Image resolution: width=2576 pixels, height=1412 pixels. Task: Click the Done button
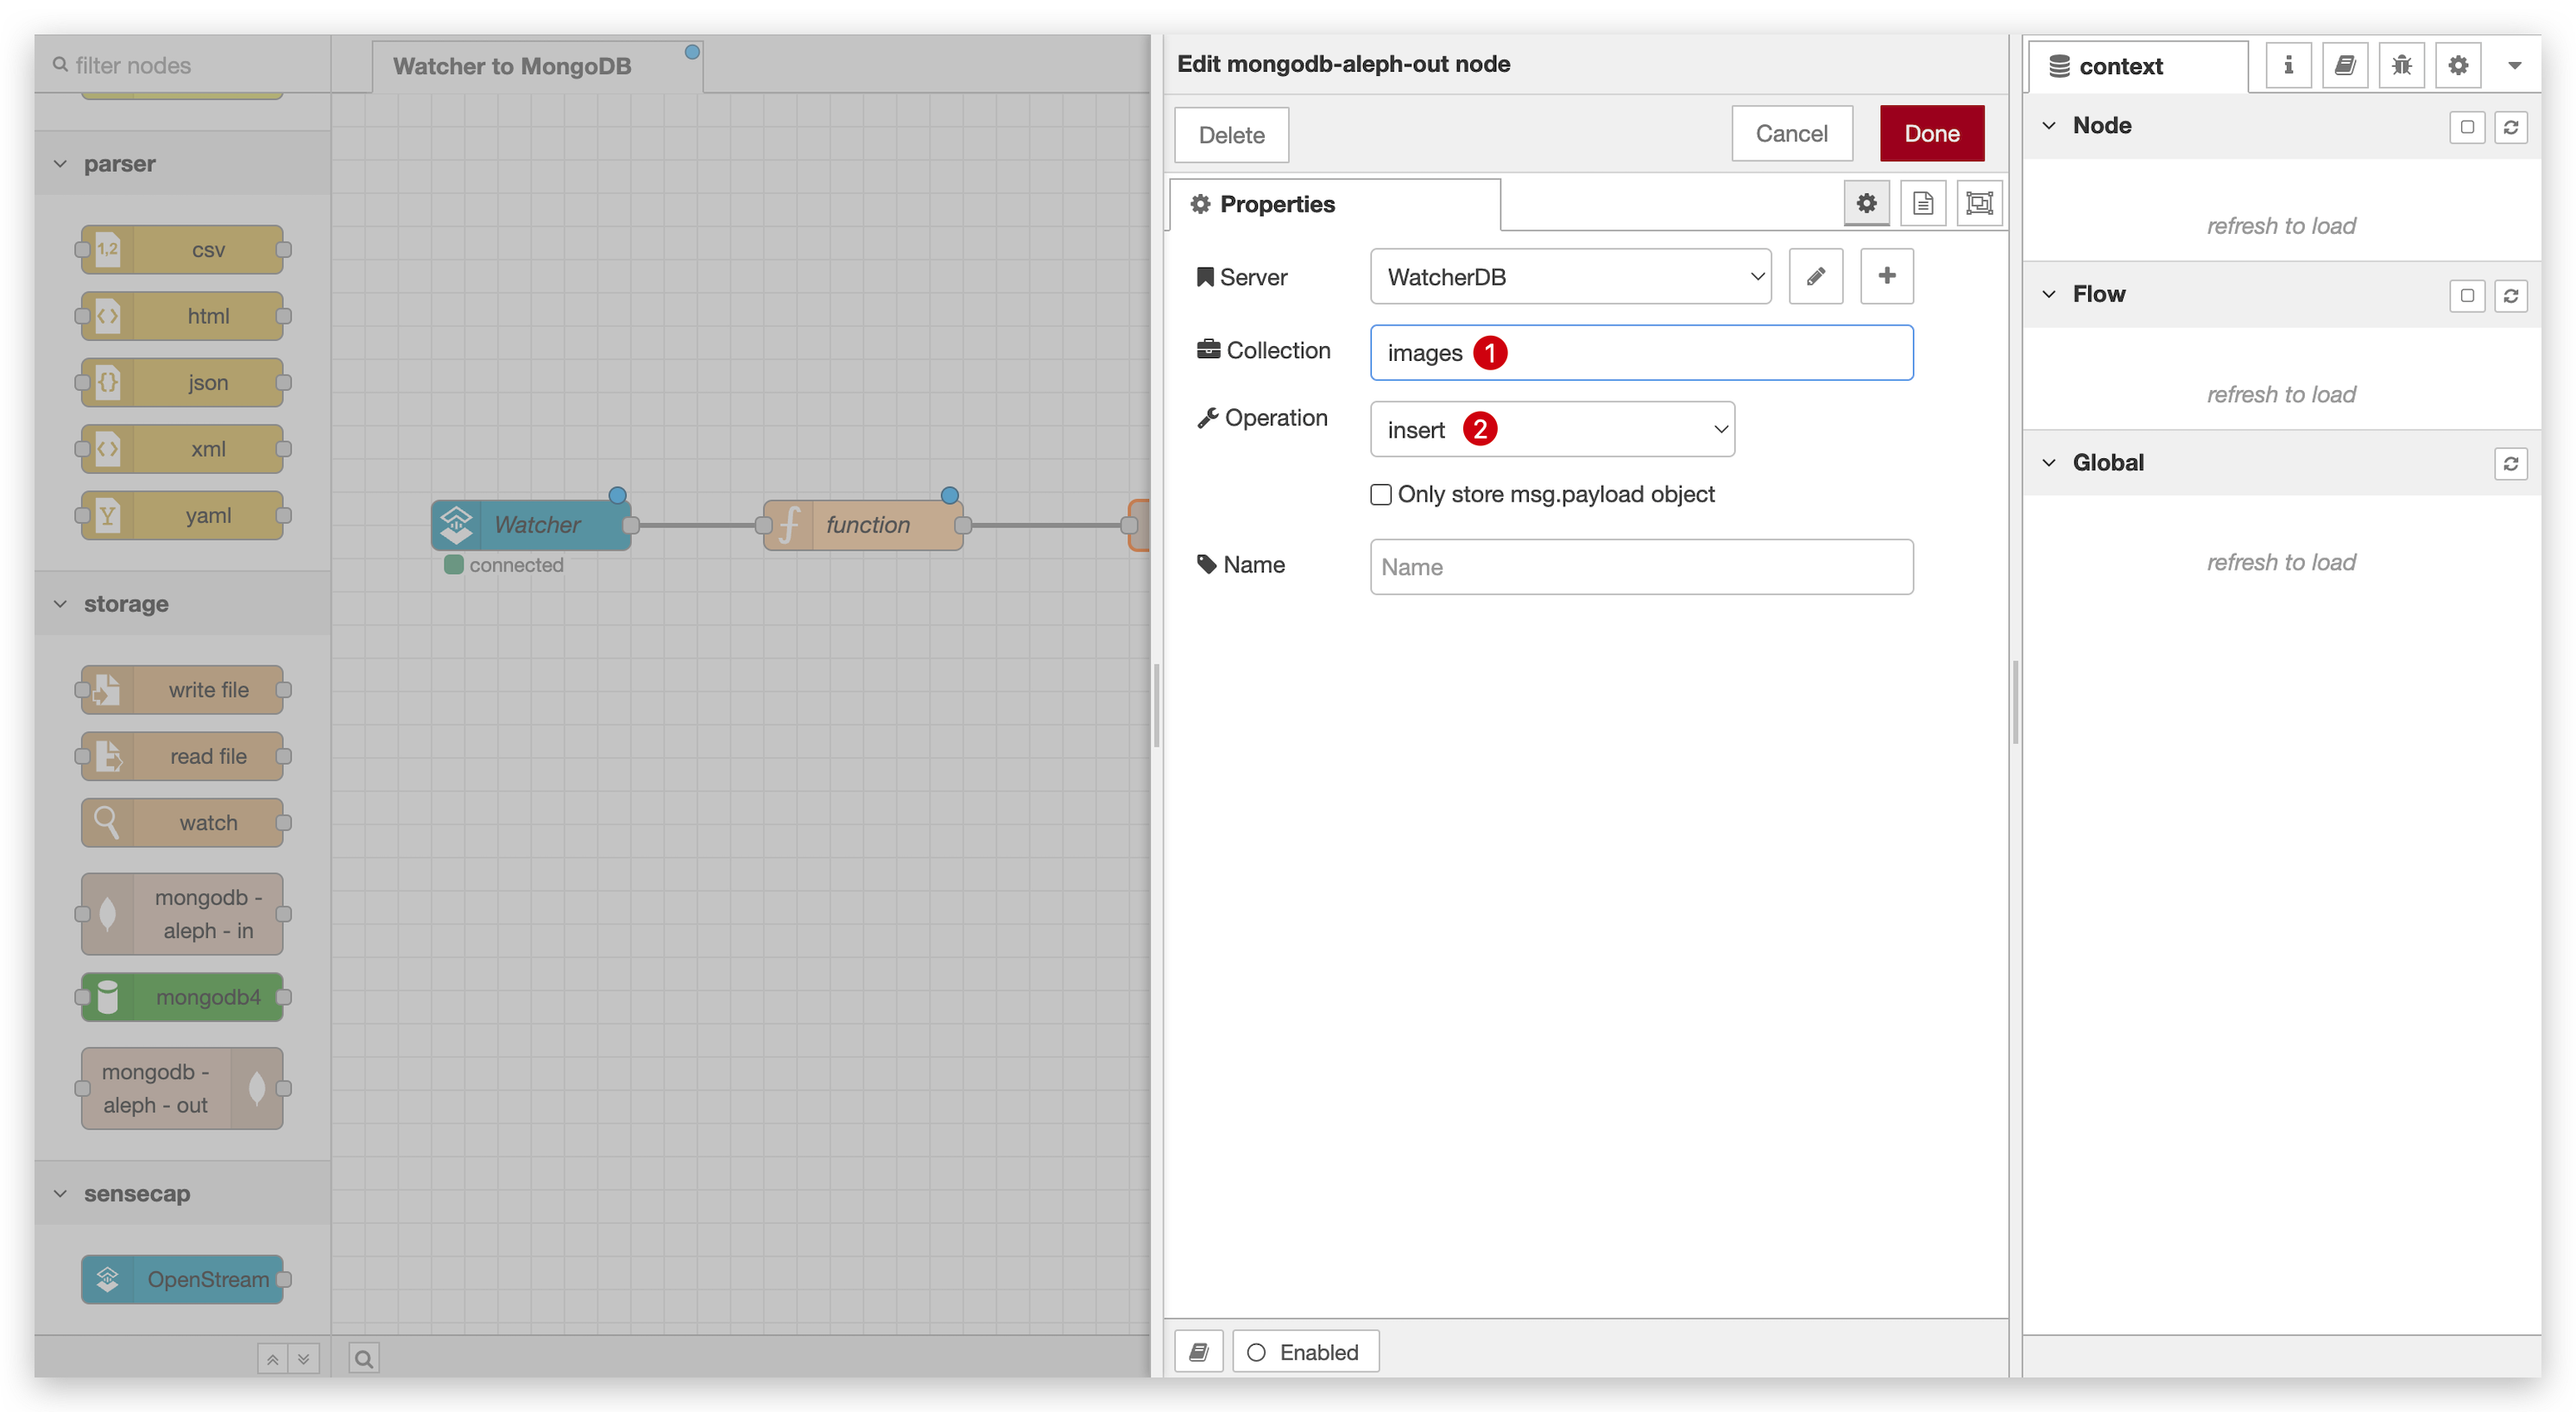[1931, 134]
